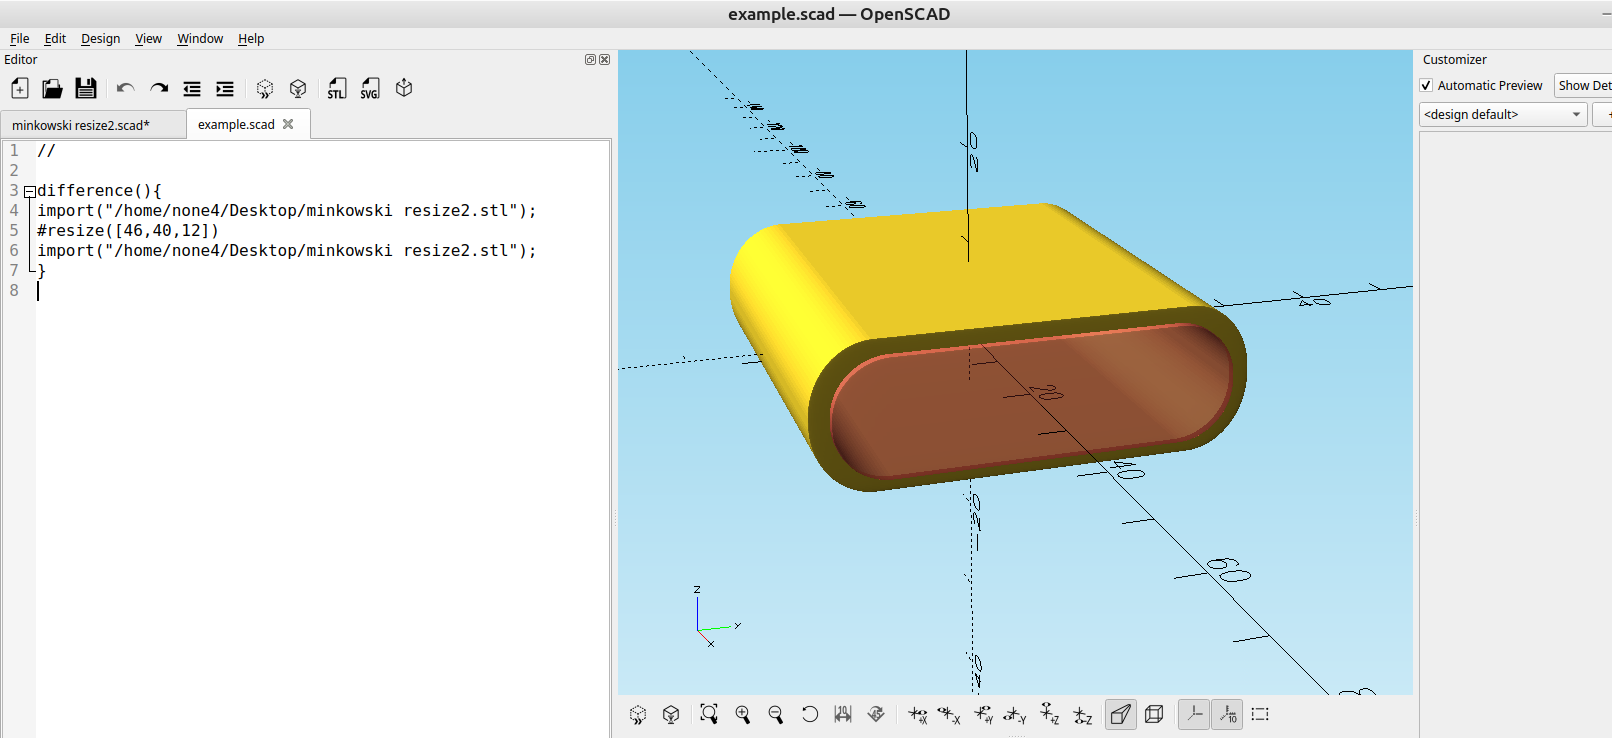Toggle the Show Scale Markers button

1227,714
